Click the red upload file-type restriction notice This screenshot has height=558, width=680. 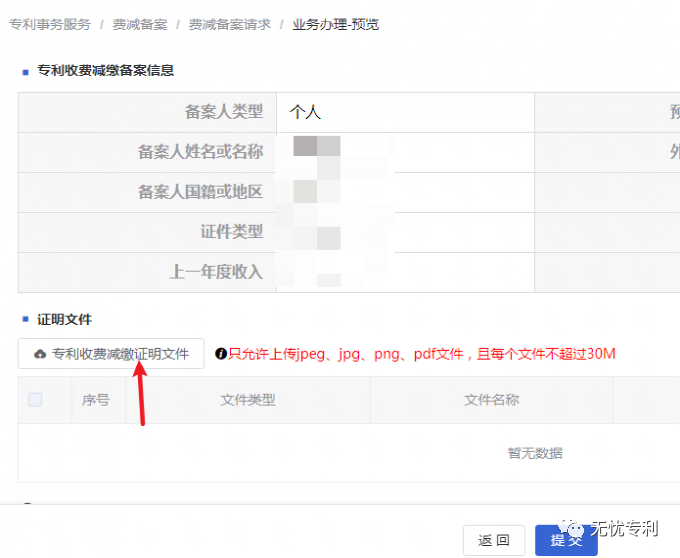[422, 354]
